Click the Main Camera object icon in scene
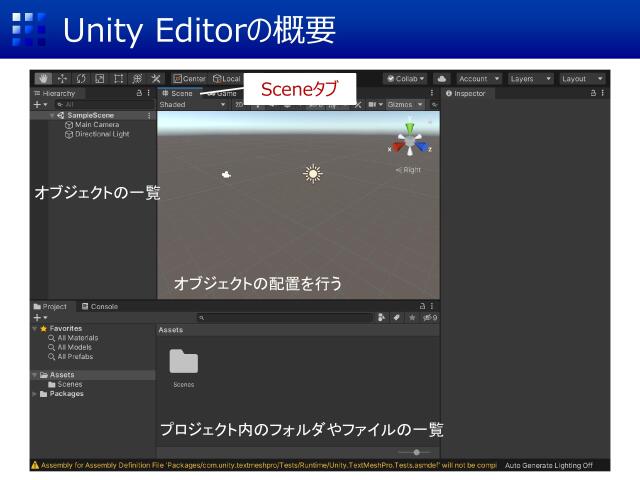The width and height of the screenshot is (640, 480). [227, 174]
